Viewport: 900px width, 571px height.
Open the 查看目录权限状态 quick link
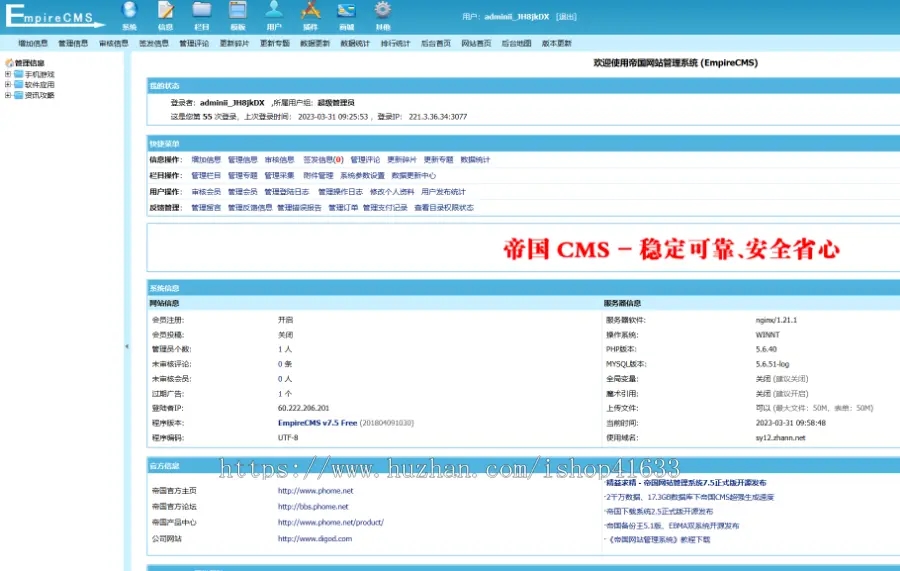pos(444,208)
